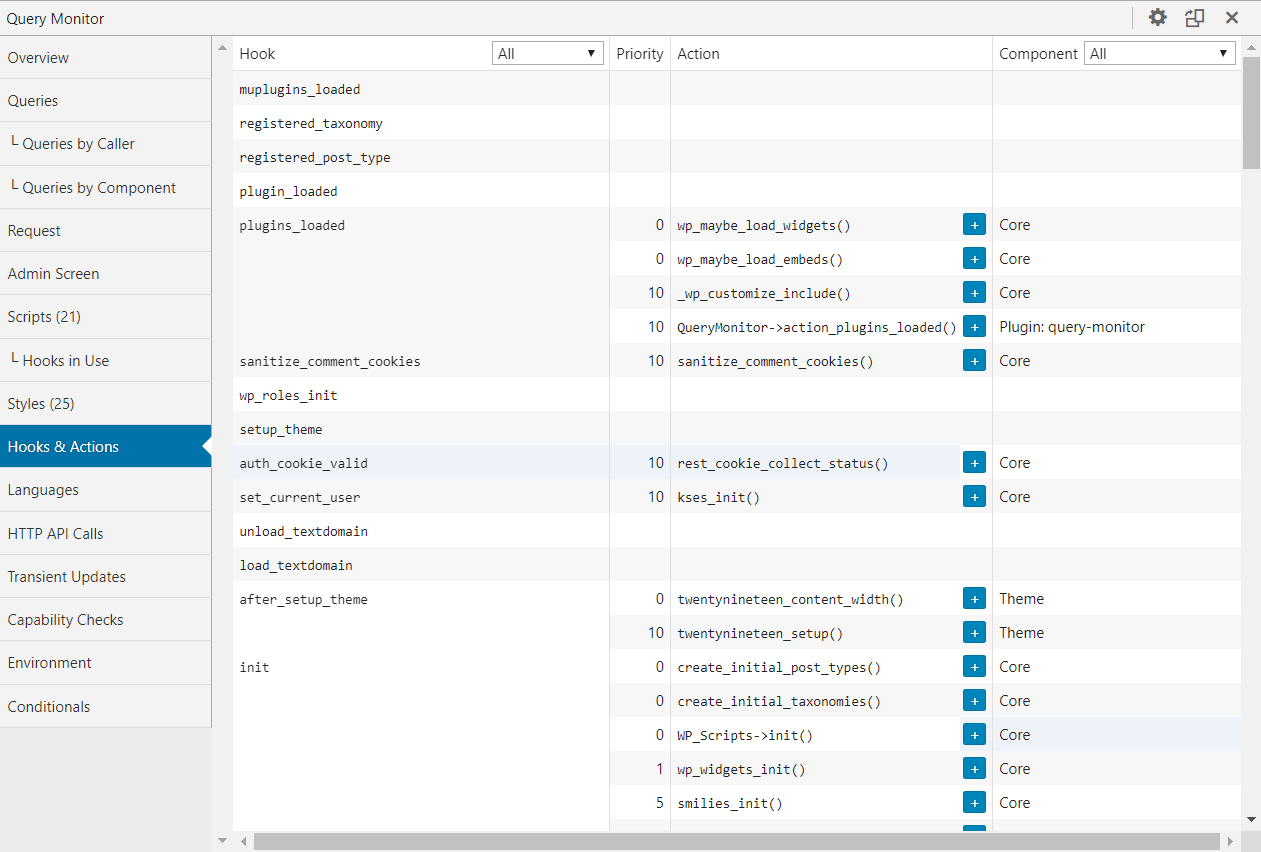Viewport: 1261px width, 852px height.
Task: Expand create_initial_post_types() row
Action: pos(974,667)
